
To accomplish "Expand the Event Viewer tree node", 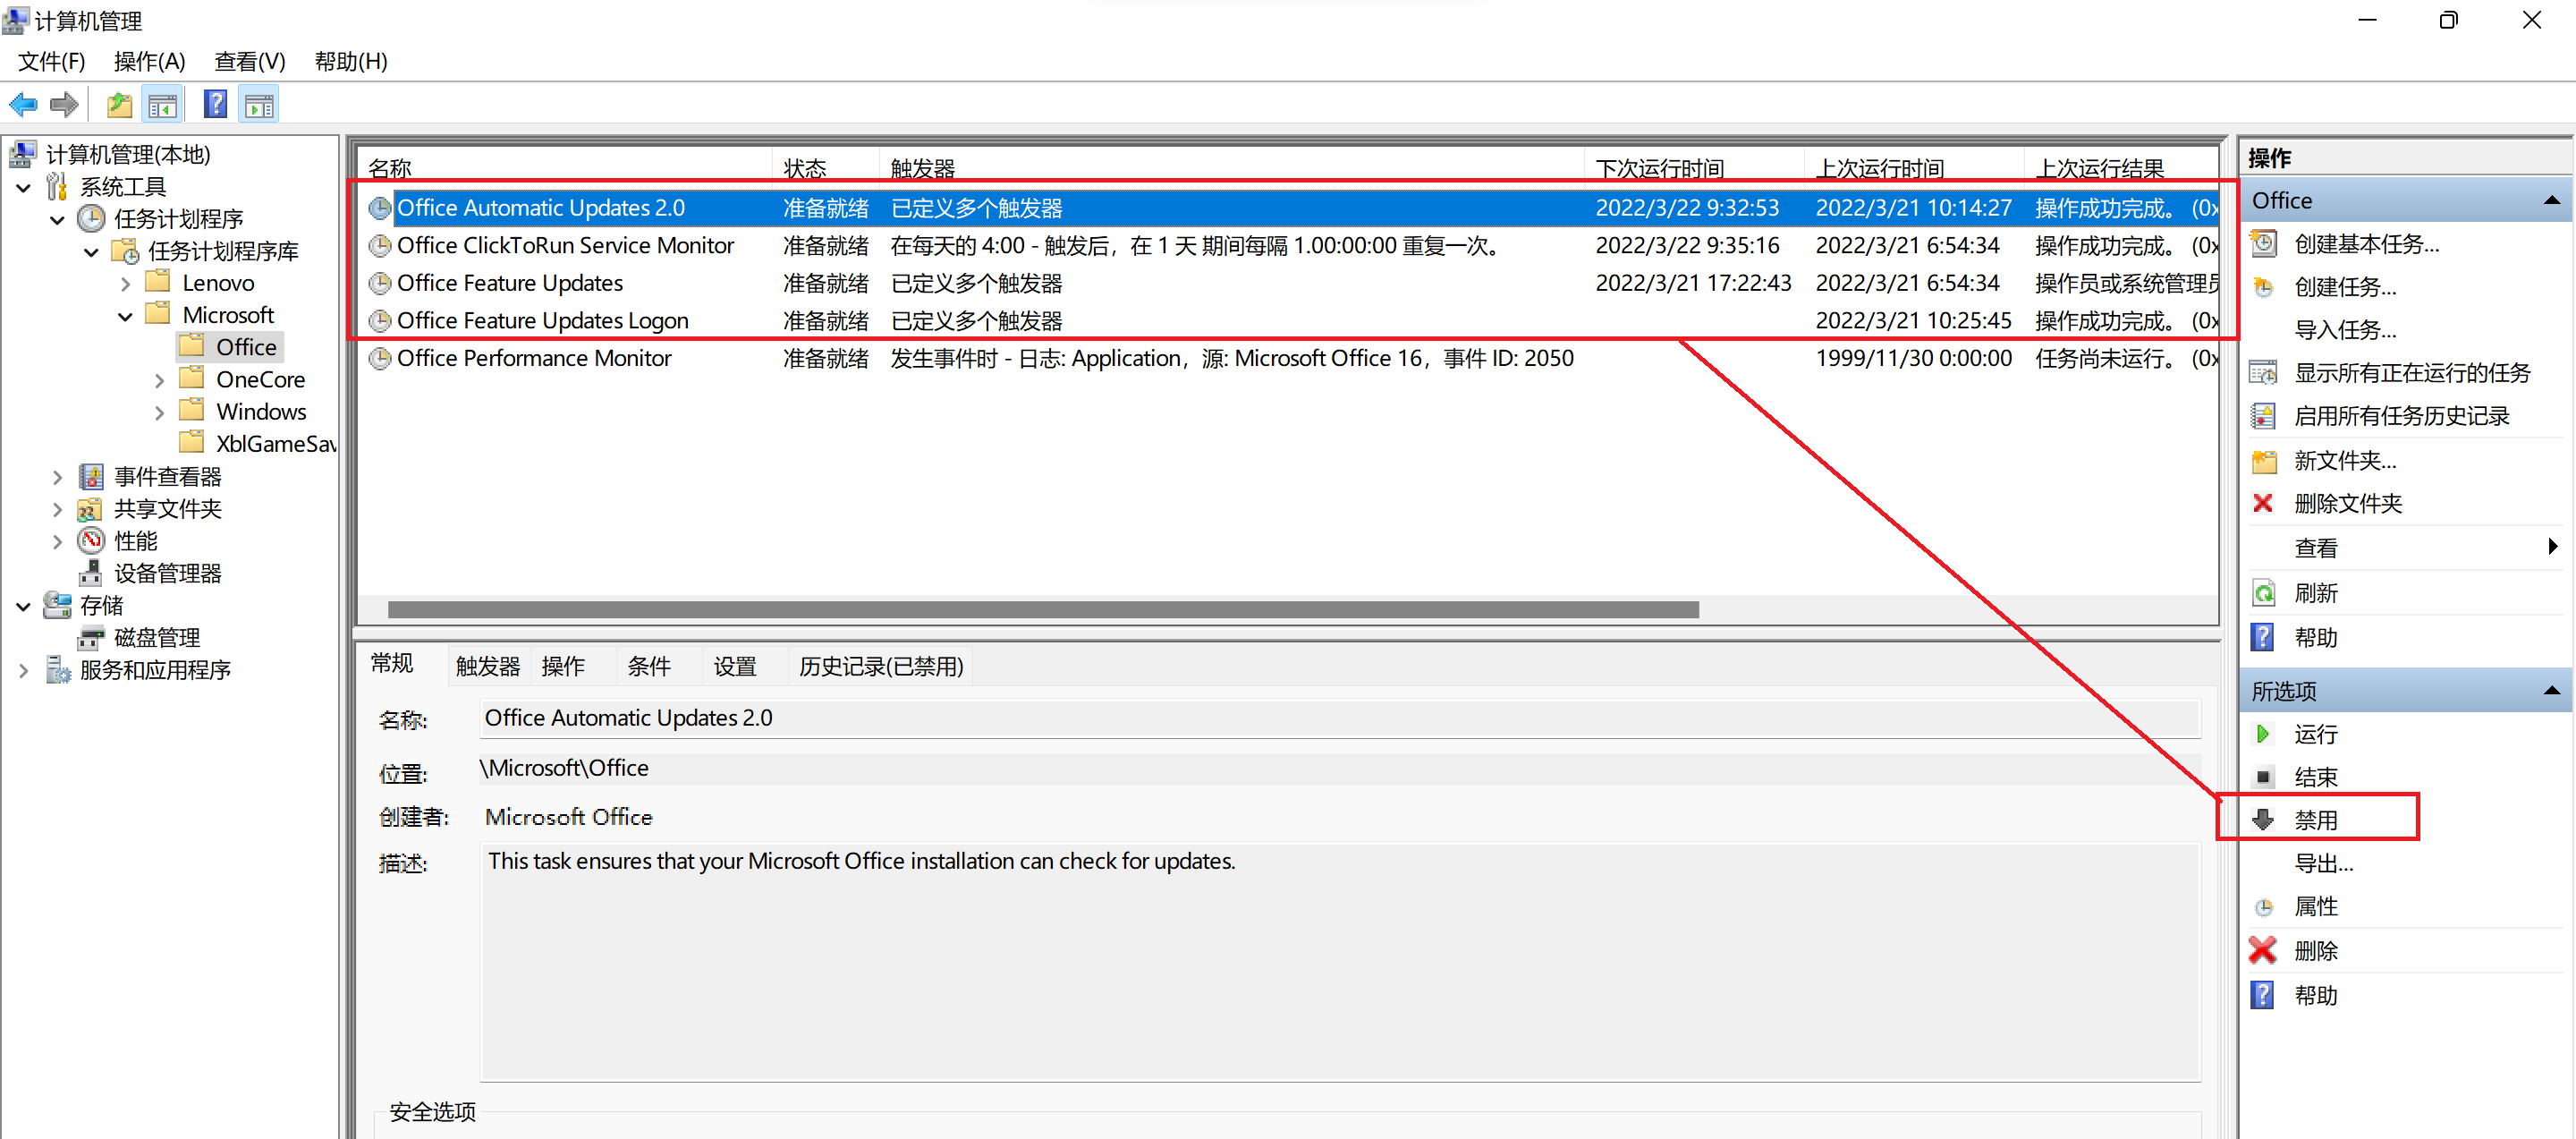I will [x=57, y=477].
